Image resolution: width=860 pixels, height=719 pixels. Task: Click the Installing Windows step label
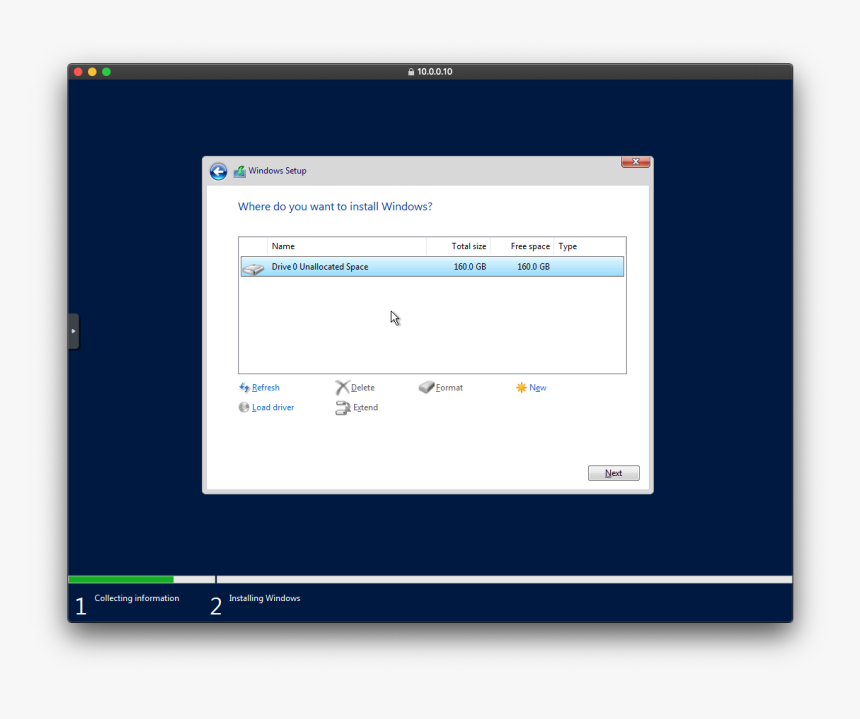coord(264,598)
